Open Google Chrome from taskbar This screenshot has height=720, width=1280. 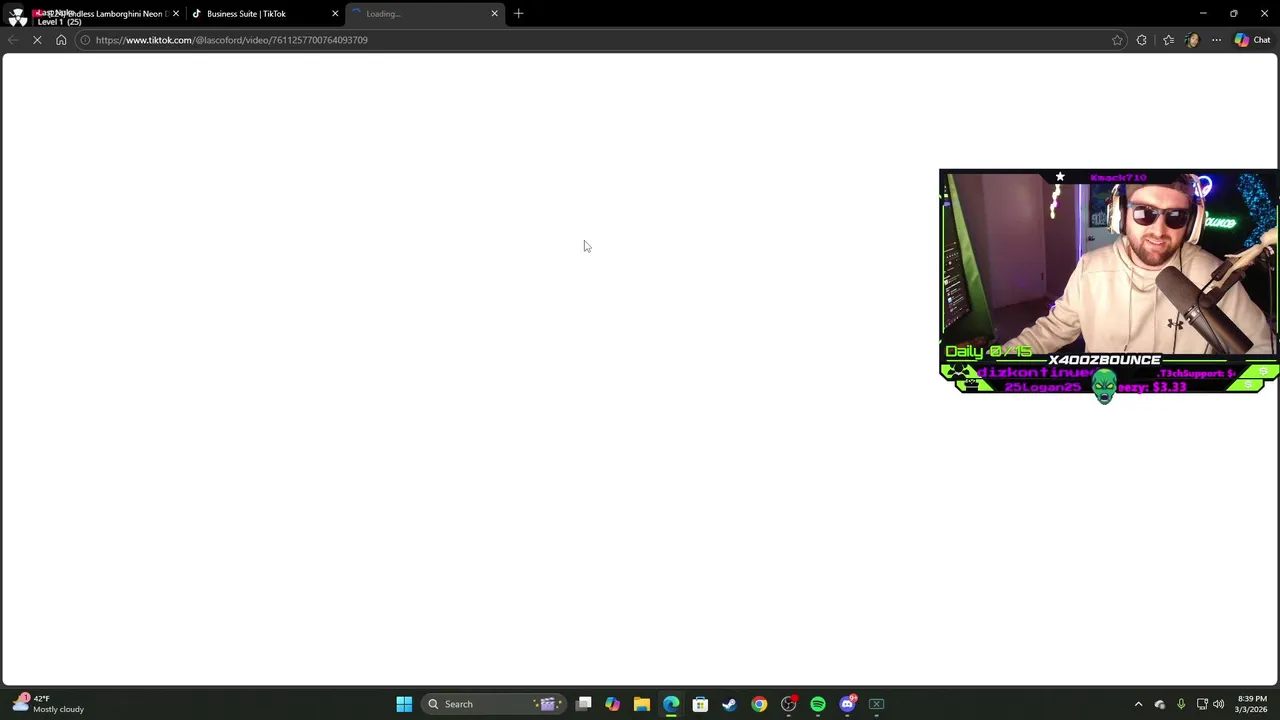coord(759,704)
